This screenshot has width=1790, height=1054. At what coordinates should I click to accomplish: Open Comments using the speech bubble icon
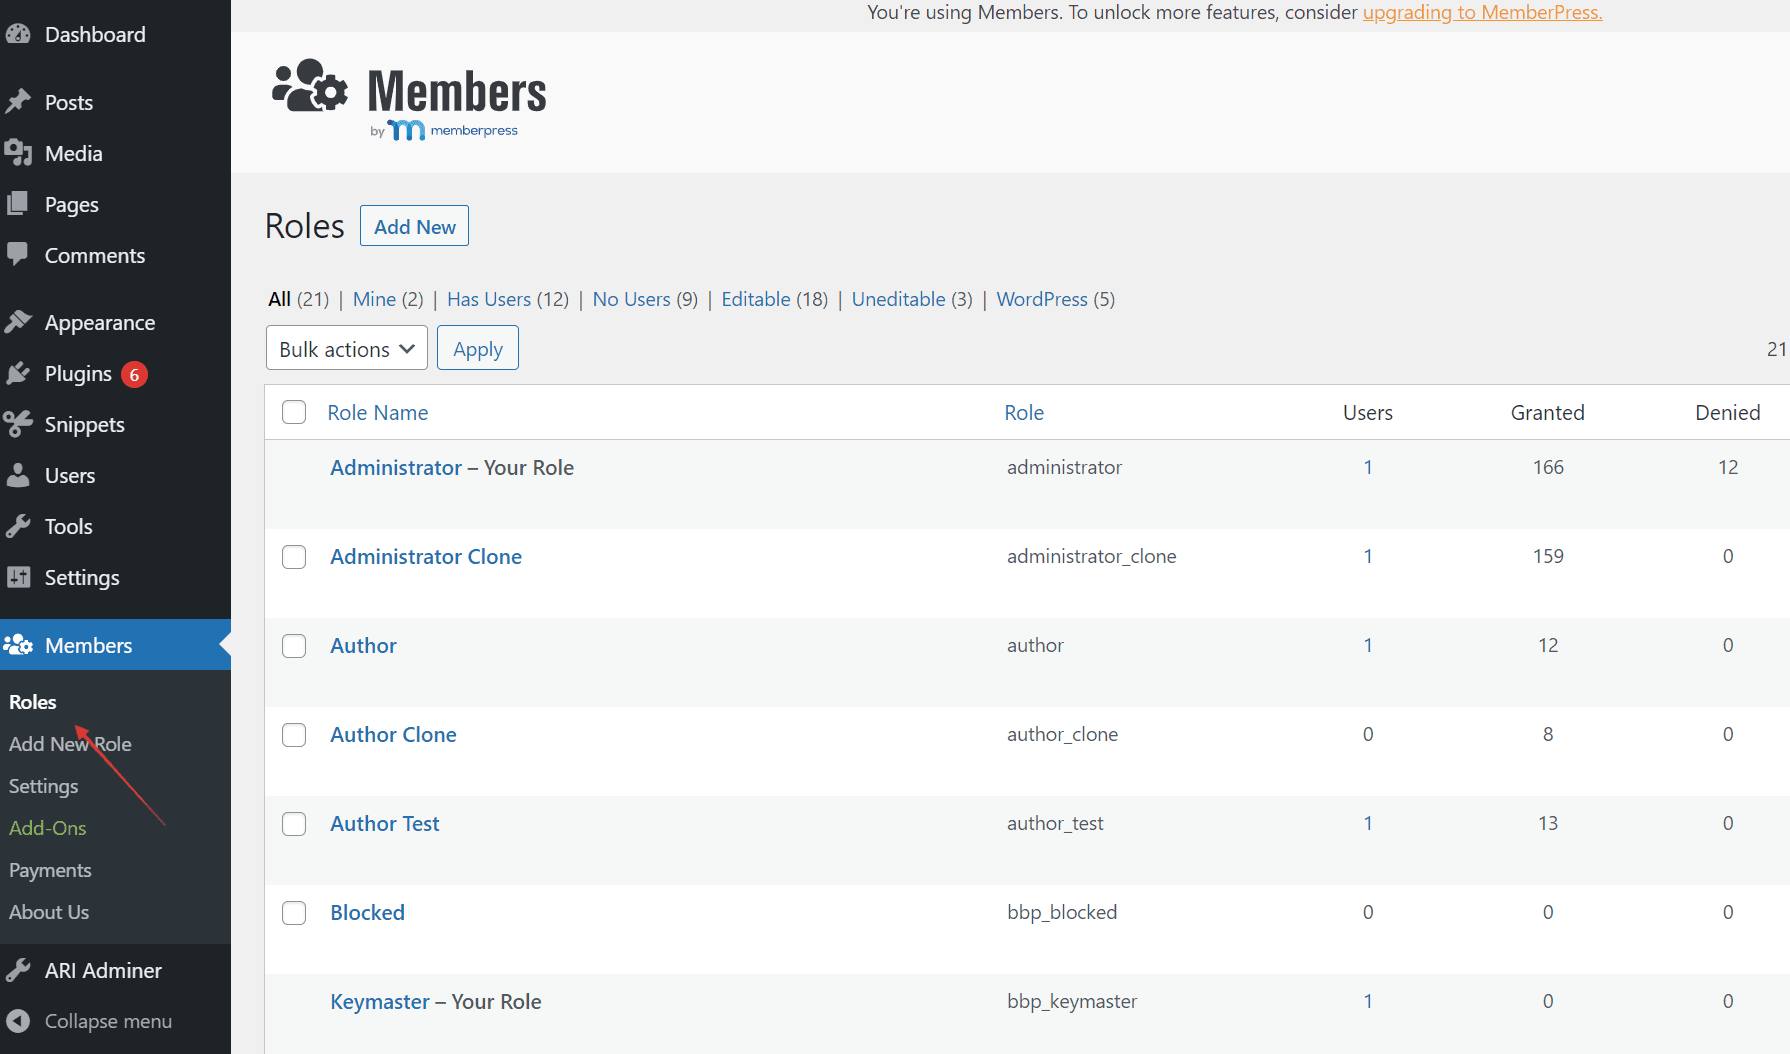click(x=19, y=255)
